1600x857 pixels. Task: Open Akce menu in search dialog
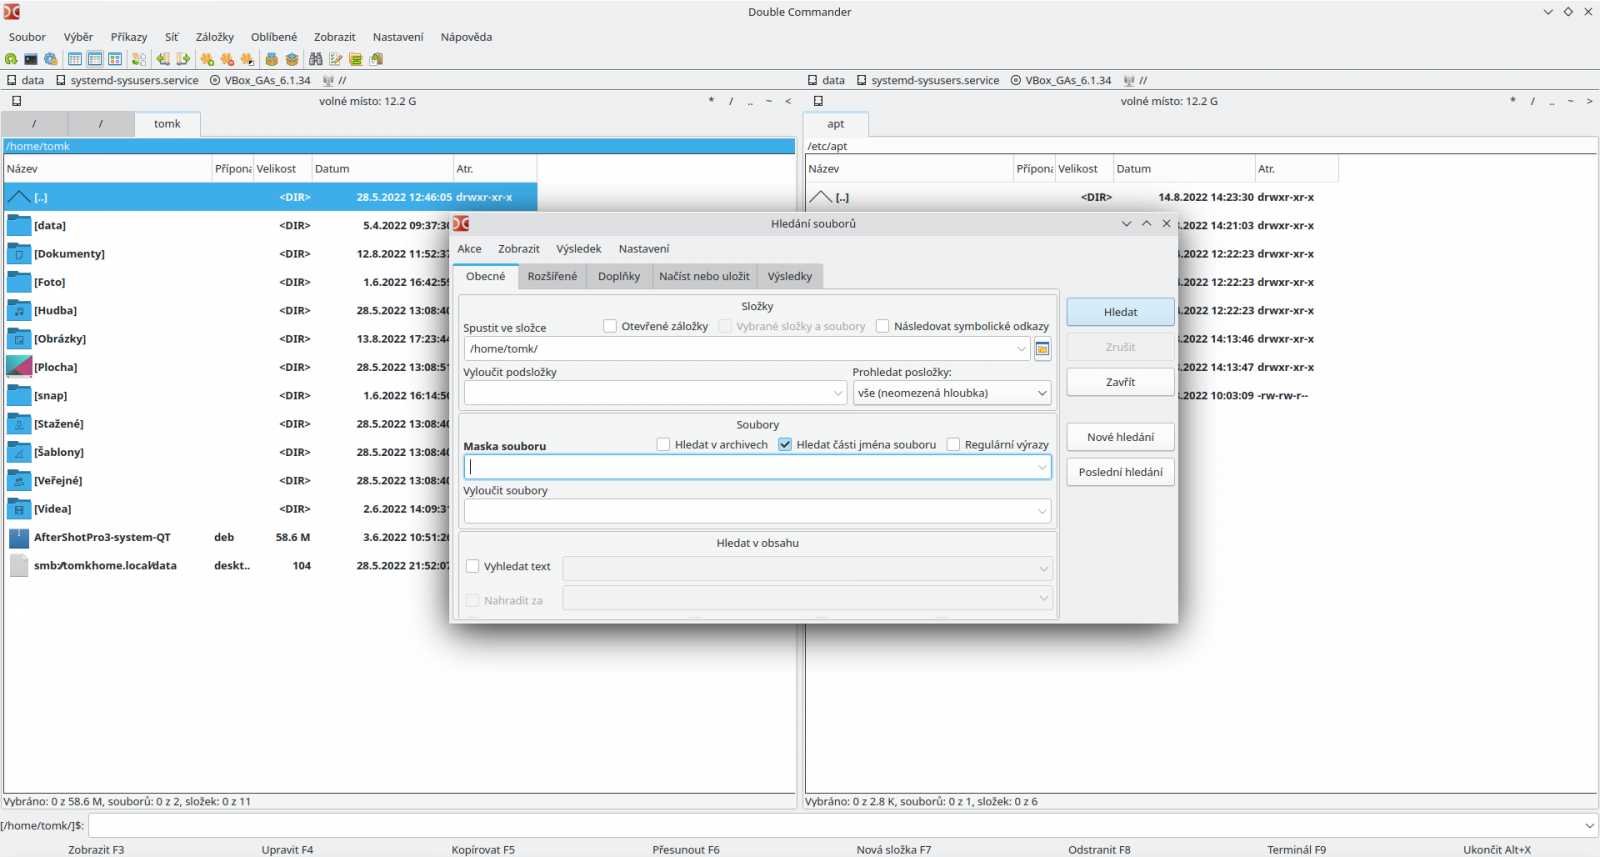tap(469, 249)
